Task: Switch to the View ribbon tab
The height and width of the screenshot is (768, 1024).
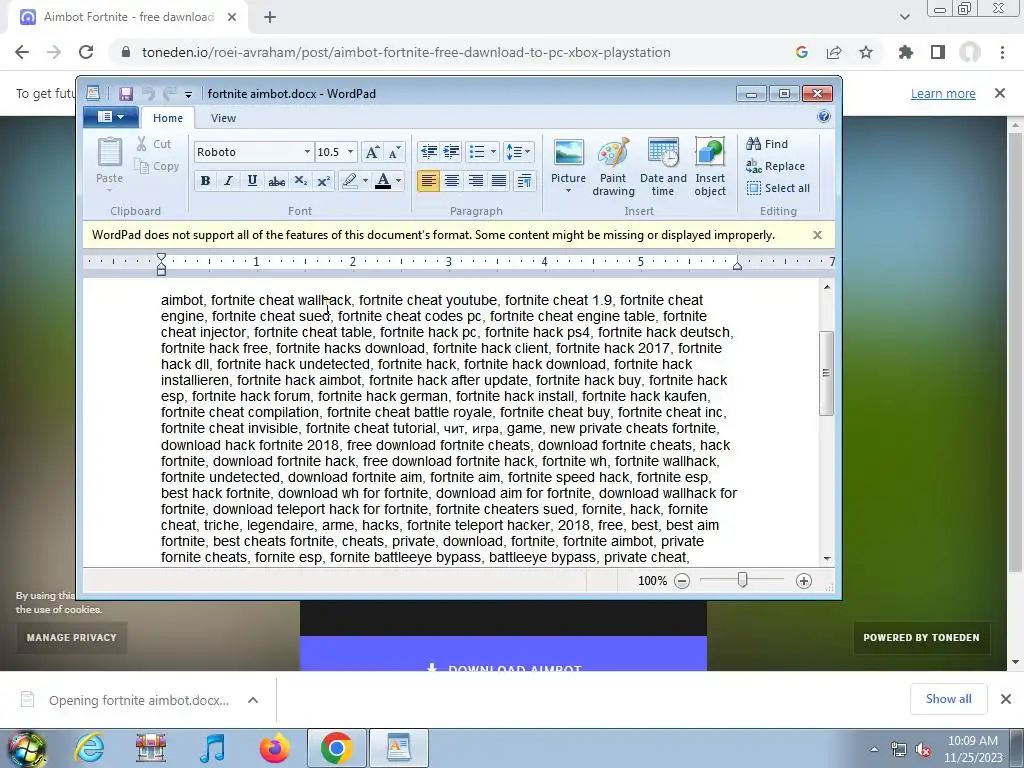Action: click(x=223, y=118)
